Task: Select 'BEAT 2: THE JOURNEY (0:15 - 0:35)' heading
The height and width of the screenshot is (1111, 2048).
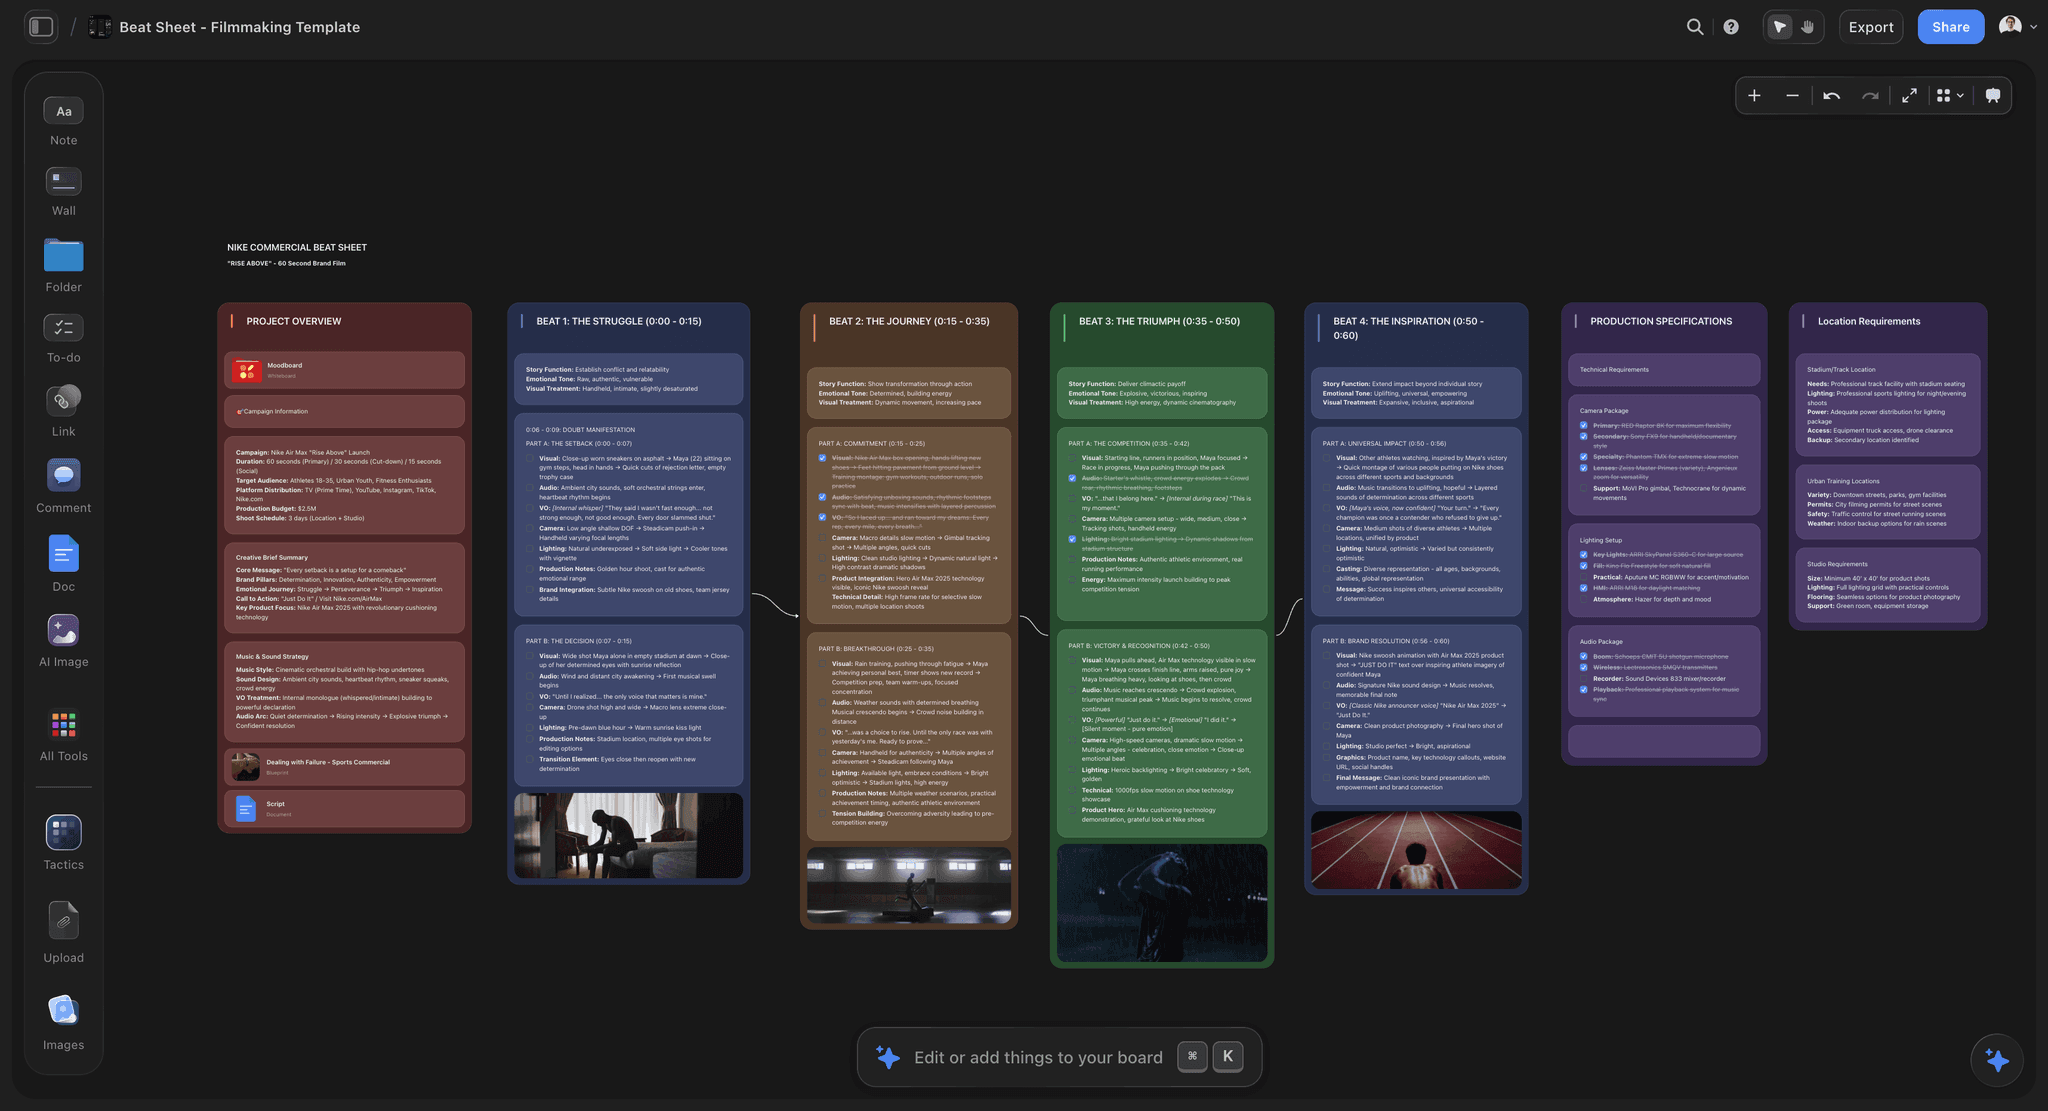Action: [x=909, y=321]
